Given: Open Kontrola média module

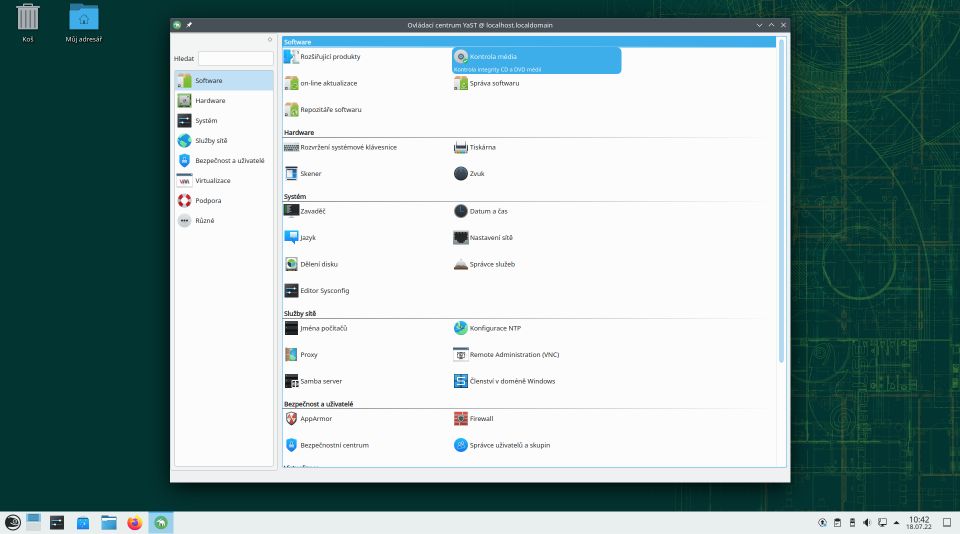Looking at the screenshot, I should [536, 61].
